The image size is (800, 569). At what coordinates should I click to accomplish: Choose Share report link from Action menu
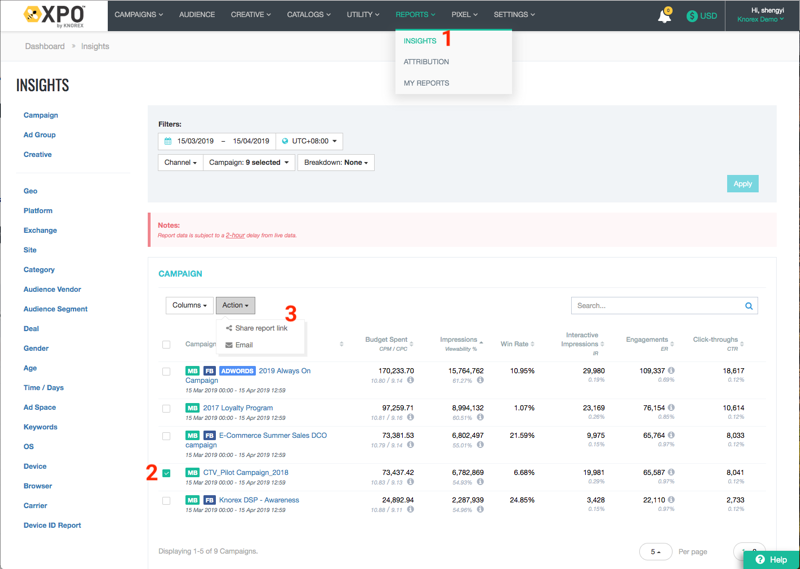260,328
